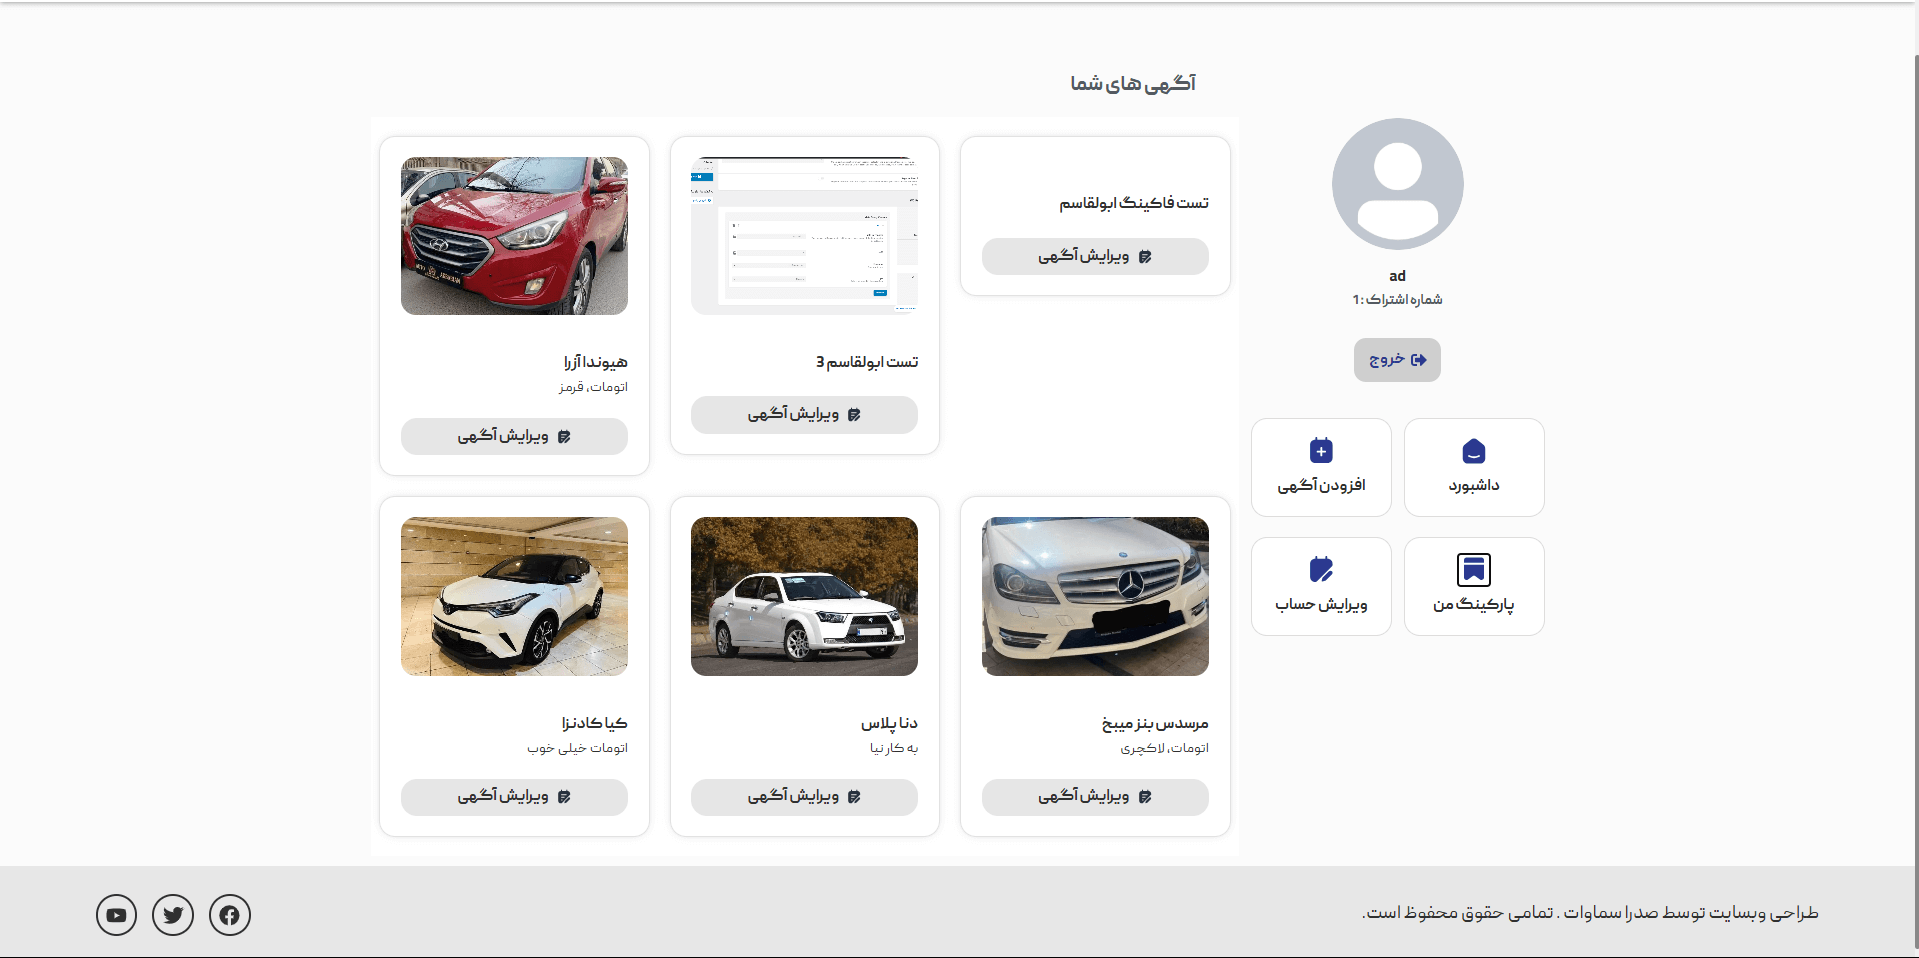Open the Facebook icon in footer
This screenshot has height=958, width=1919.
click(230, 915)
